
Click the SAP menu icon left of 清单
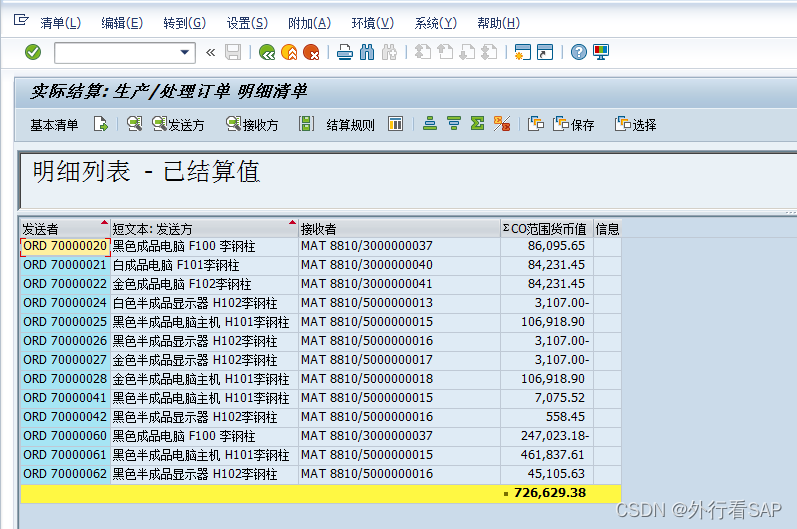(21, 20)
